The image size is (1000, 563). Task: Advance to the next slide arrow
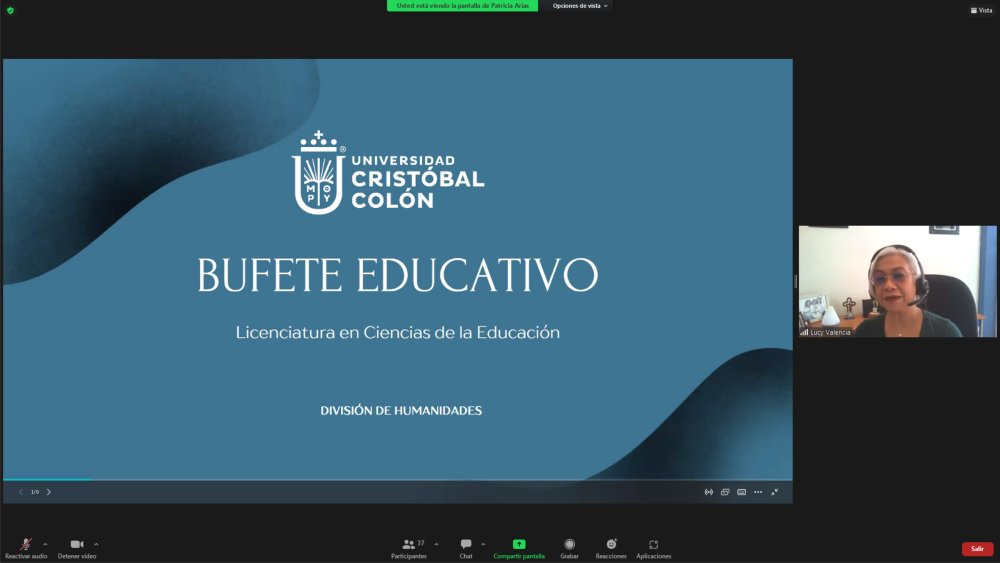click(49, 492)
